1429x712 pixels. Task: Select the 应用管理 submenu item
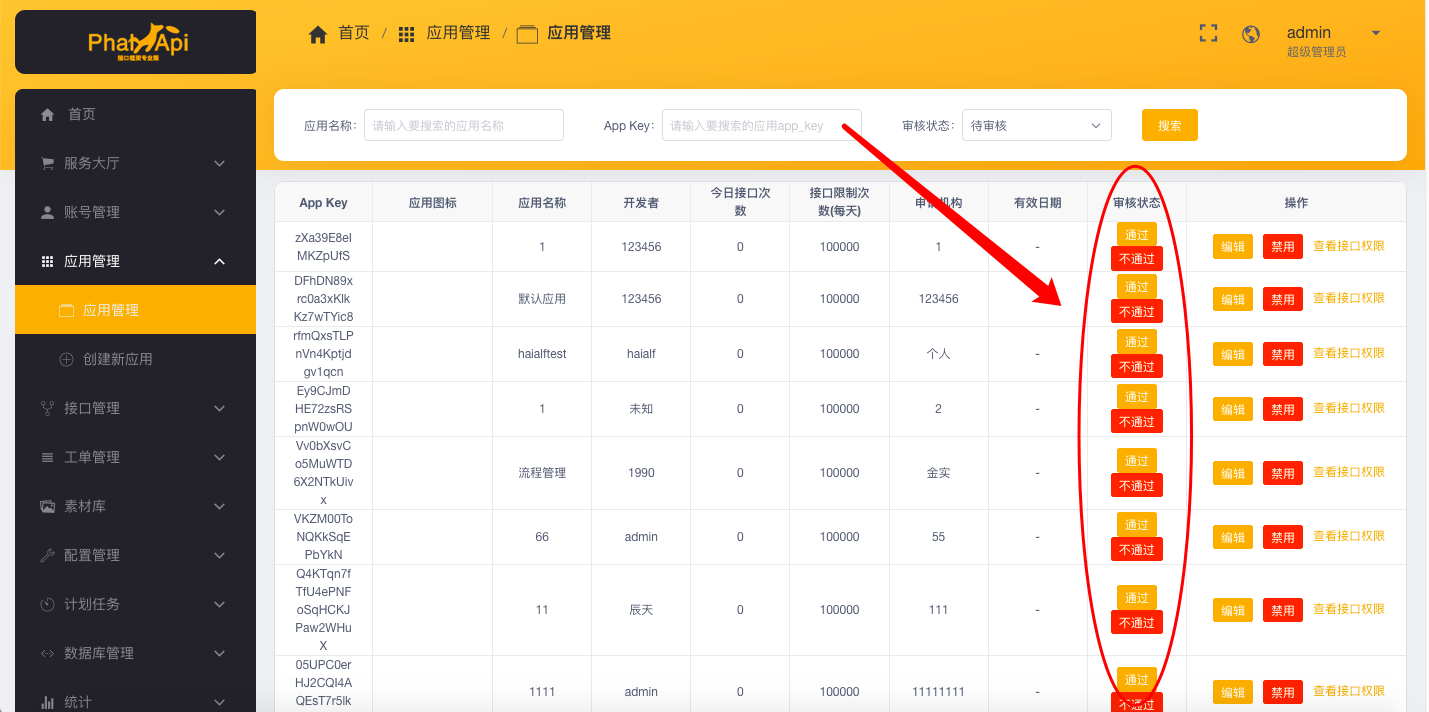coord(135,310)
